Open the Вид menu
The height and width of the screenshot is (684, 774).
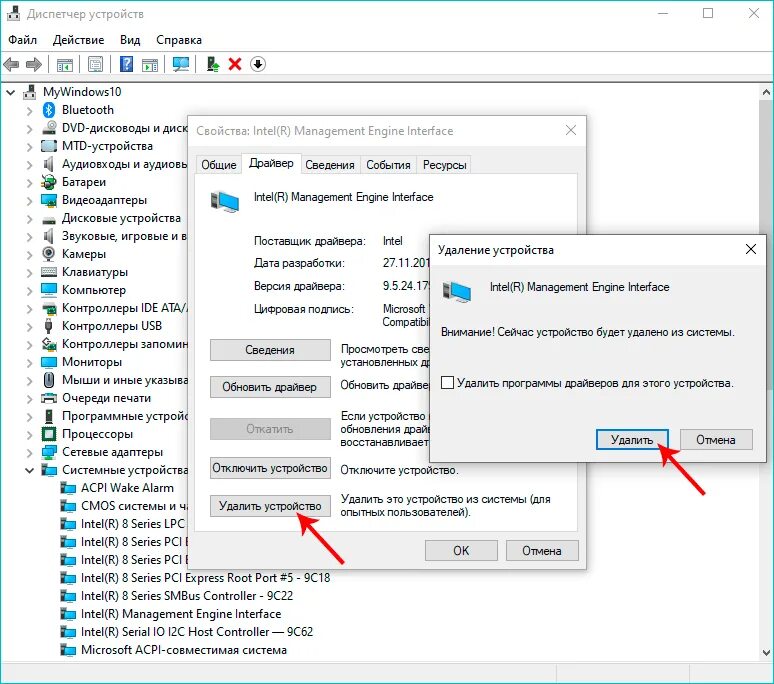130,40
